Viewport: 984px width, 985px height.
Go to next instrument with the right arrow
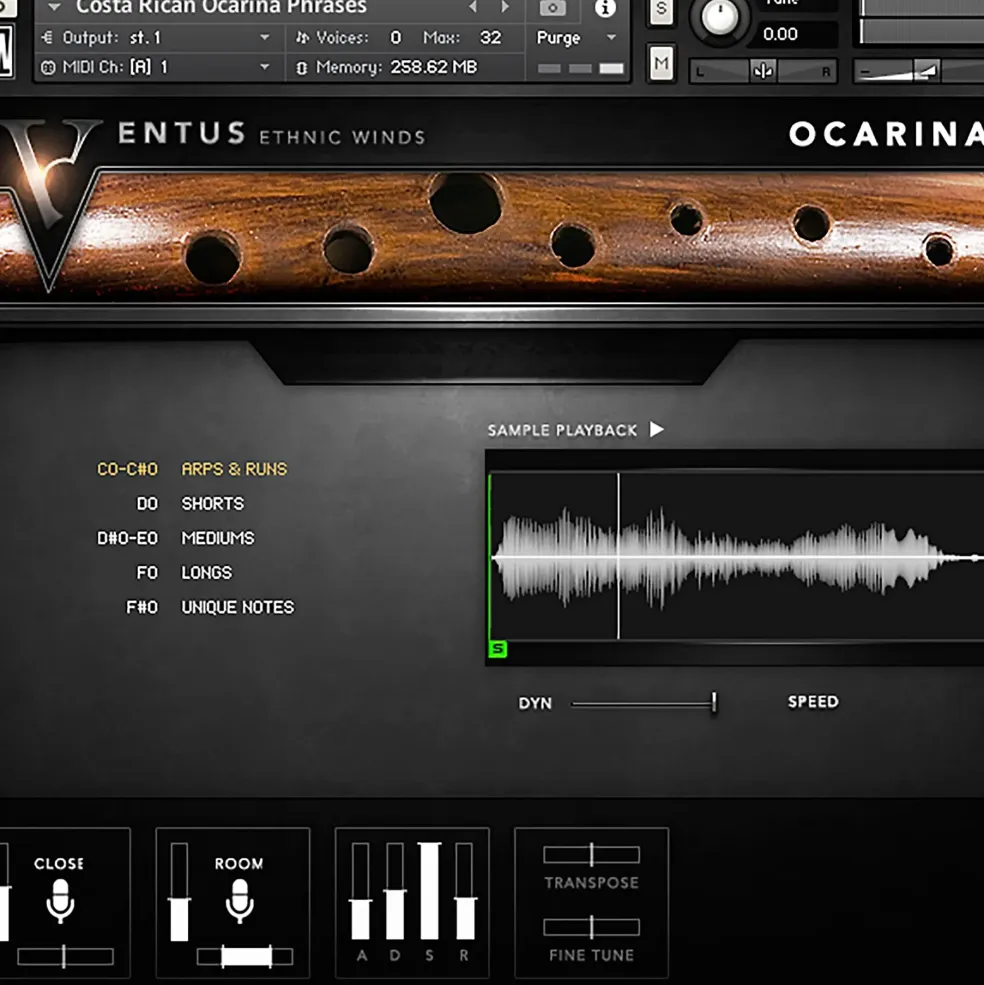click(x=505, y=8)
